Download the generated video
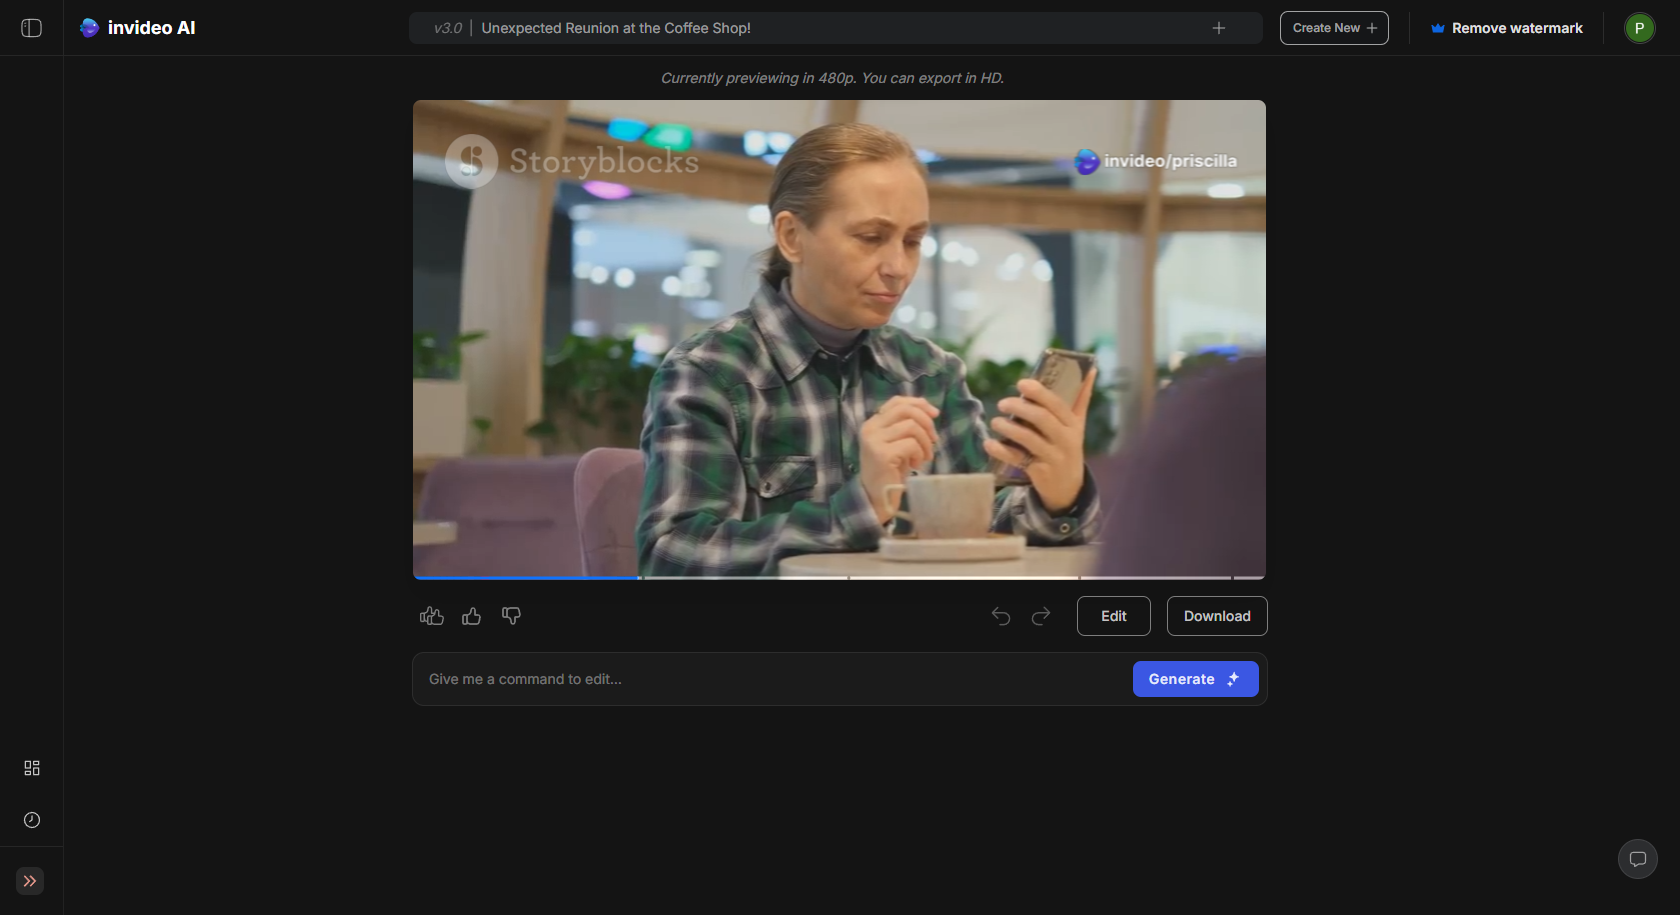 1216,616
